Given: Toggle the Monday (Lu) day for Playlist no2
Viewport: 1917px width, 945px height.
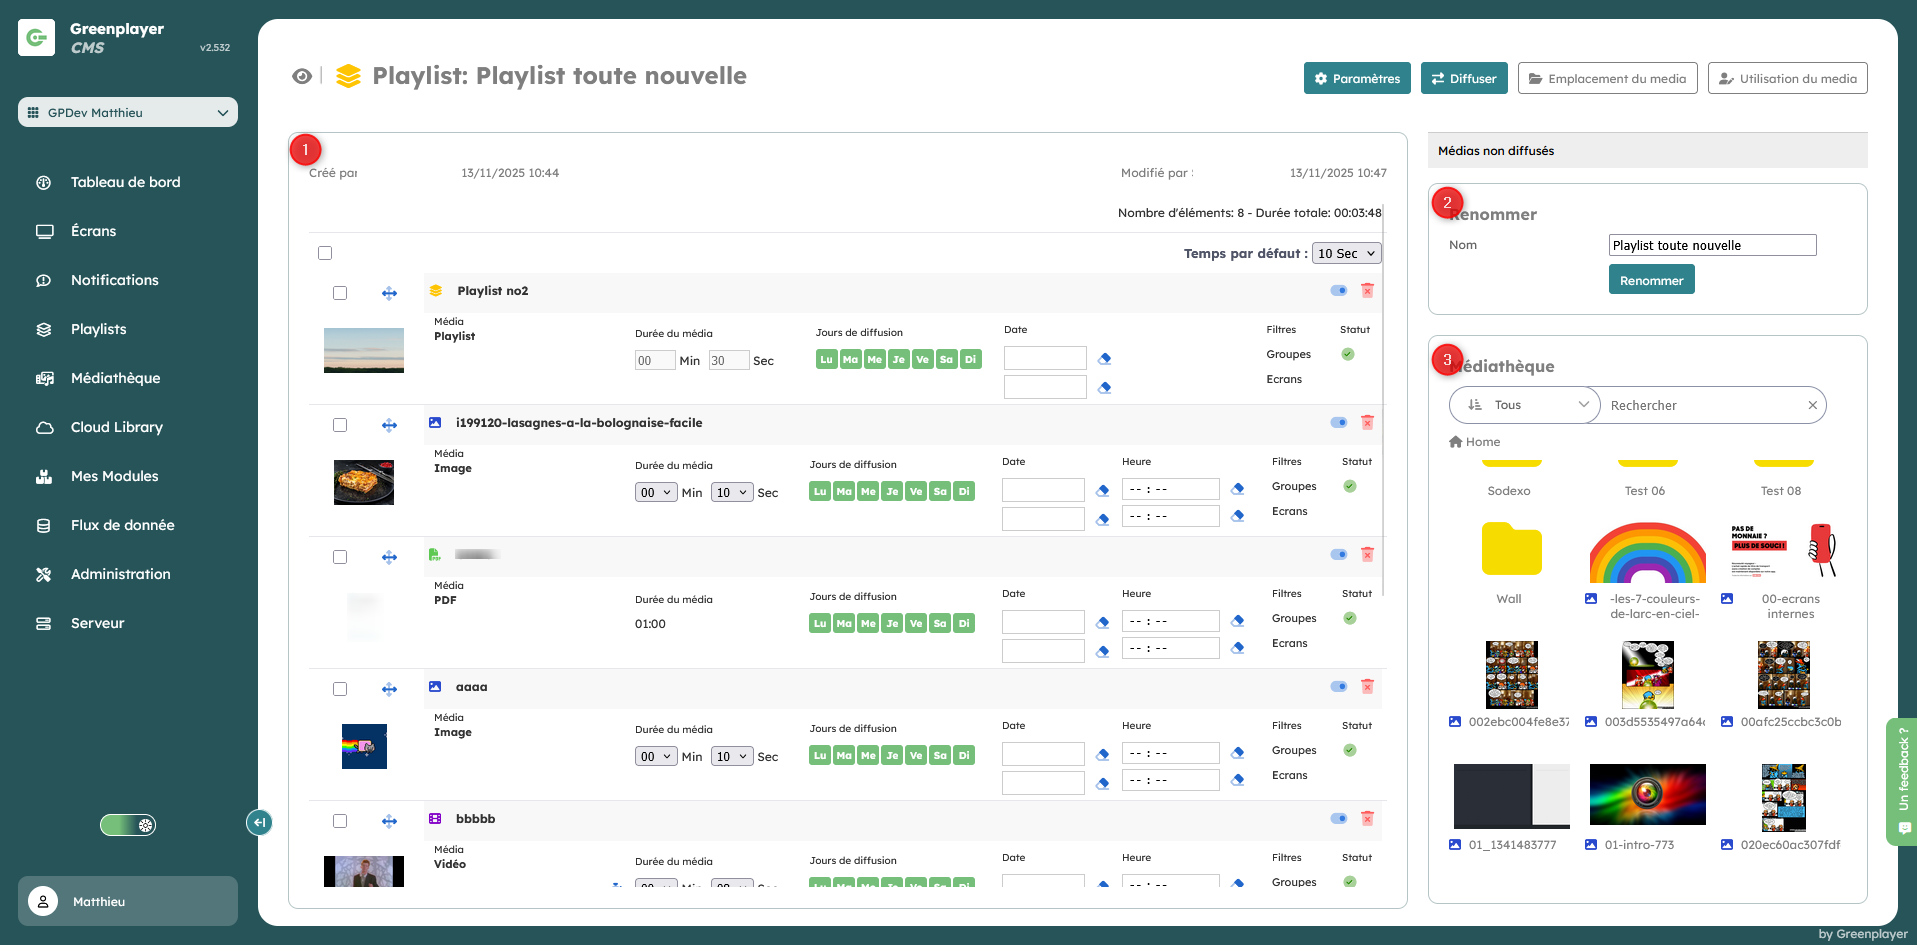Looking at the screenshot, I should click(x=826, y=360).
